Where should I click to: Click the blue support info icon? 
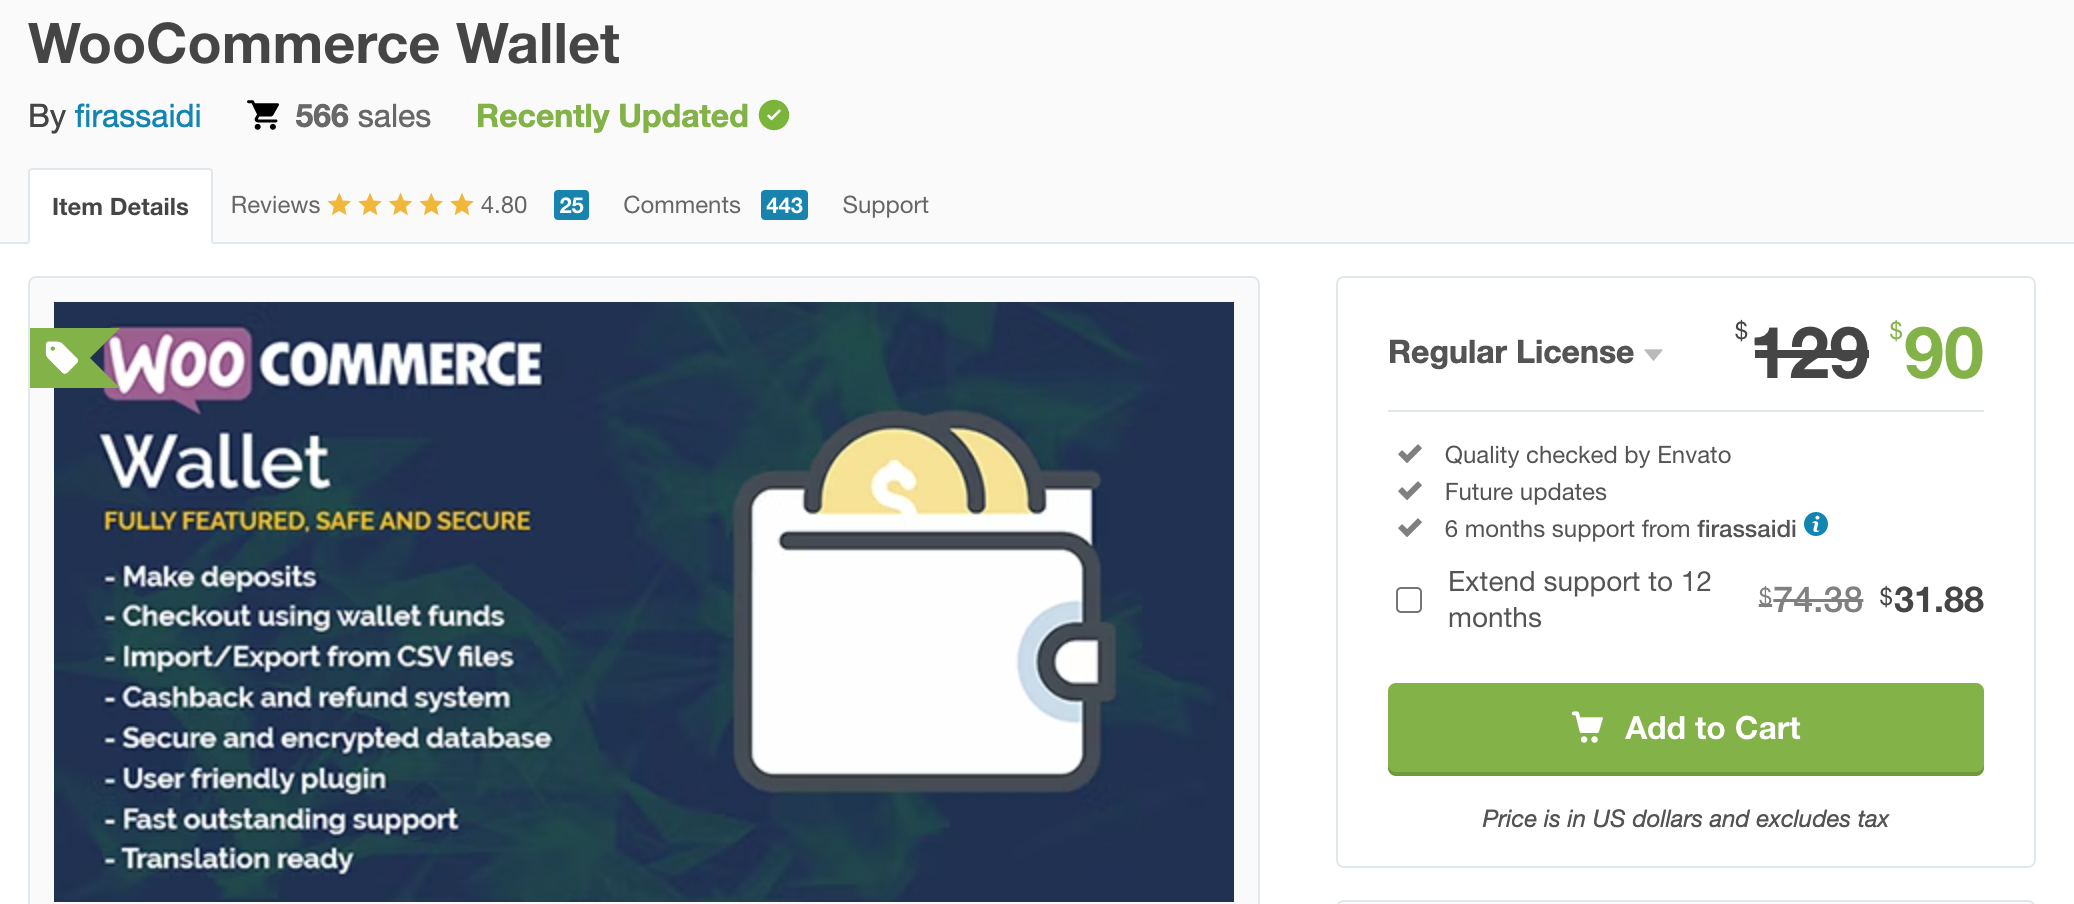[x=1816, y=524]
